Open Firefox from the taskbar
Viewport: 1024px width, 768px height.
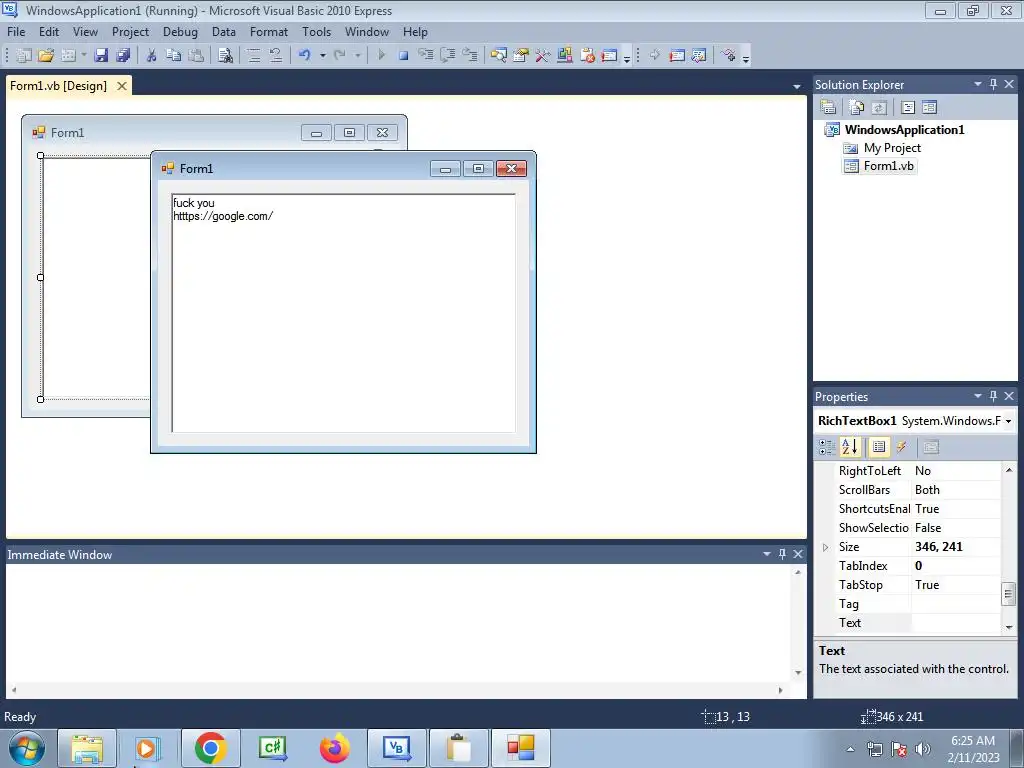pyautogui.click(x=334, y=748)
